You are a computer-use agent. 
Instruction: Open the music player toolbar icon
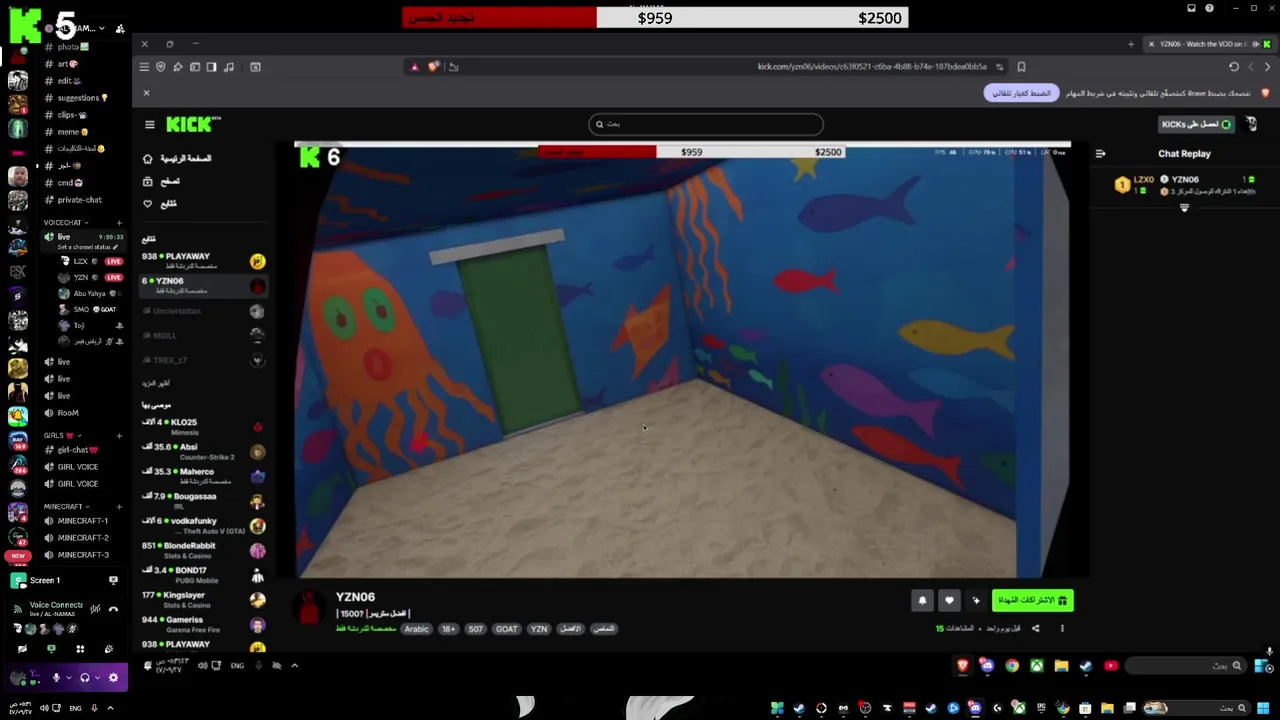[229, 67]
